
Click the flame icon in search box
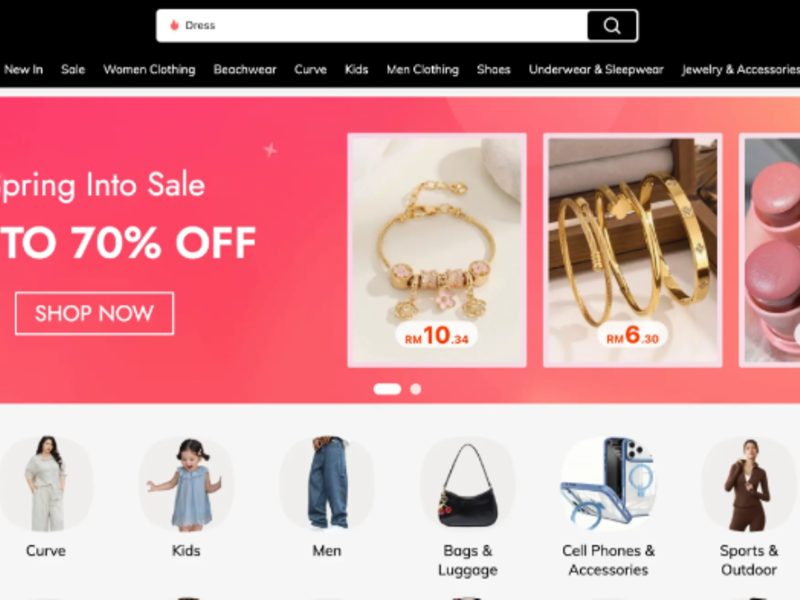point(174,25)
